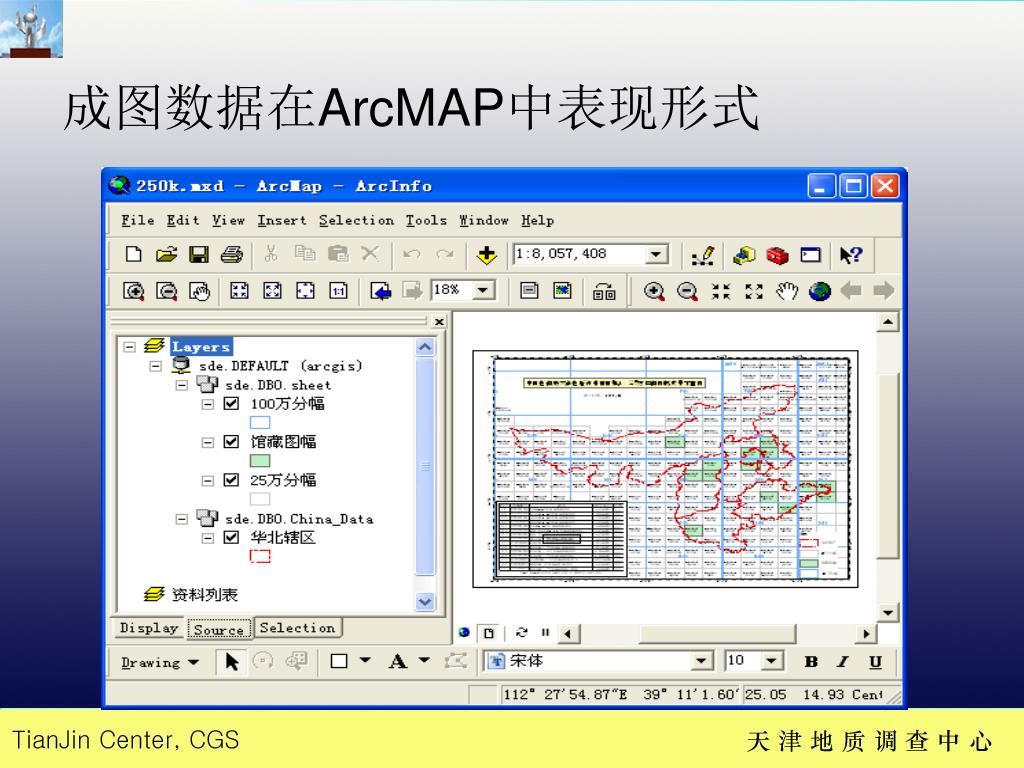The image size is (1024, 768).
Task: Click the 馆藏图幅 green symbol swatch
Action: [x=260, y=461]
